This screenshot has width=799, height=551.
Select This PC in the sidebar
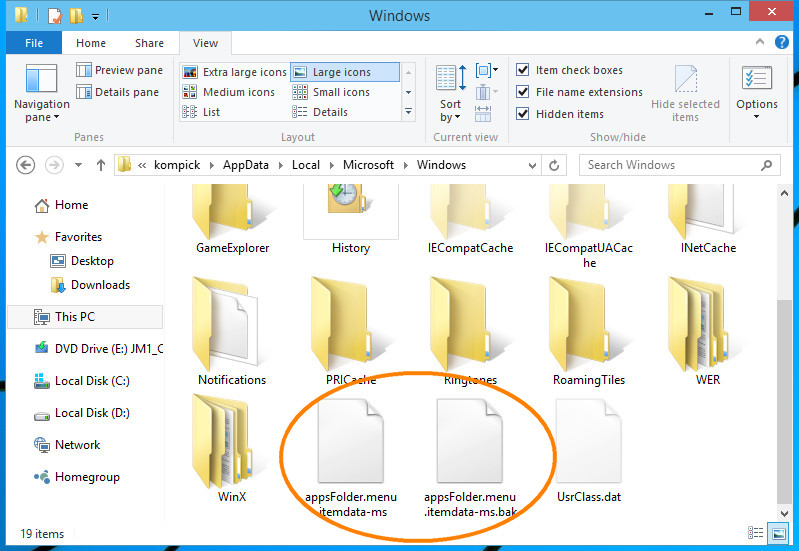(85, 317)
